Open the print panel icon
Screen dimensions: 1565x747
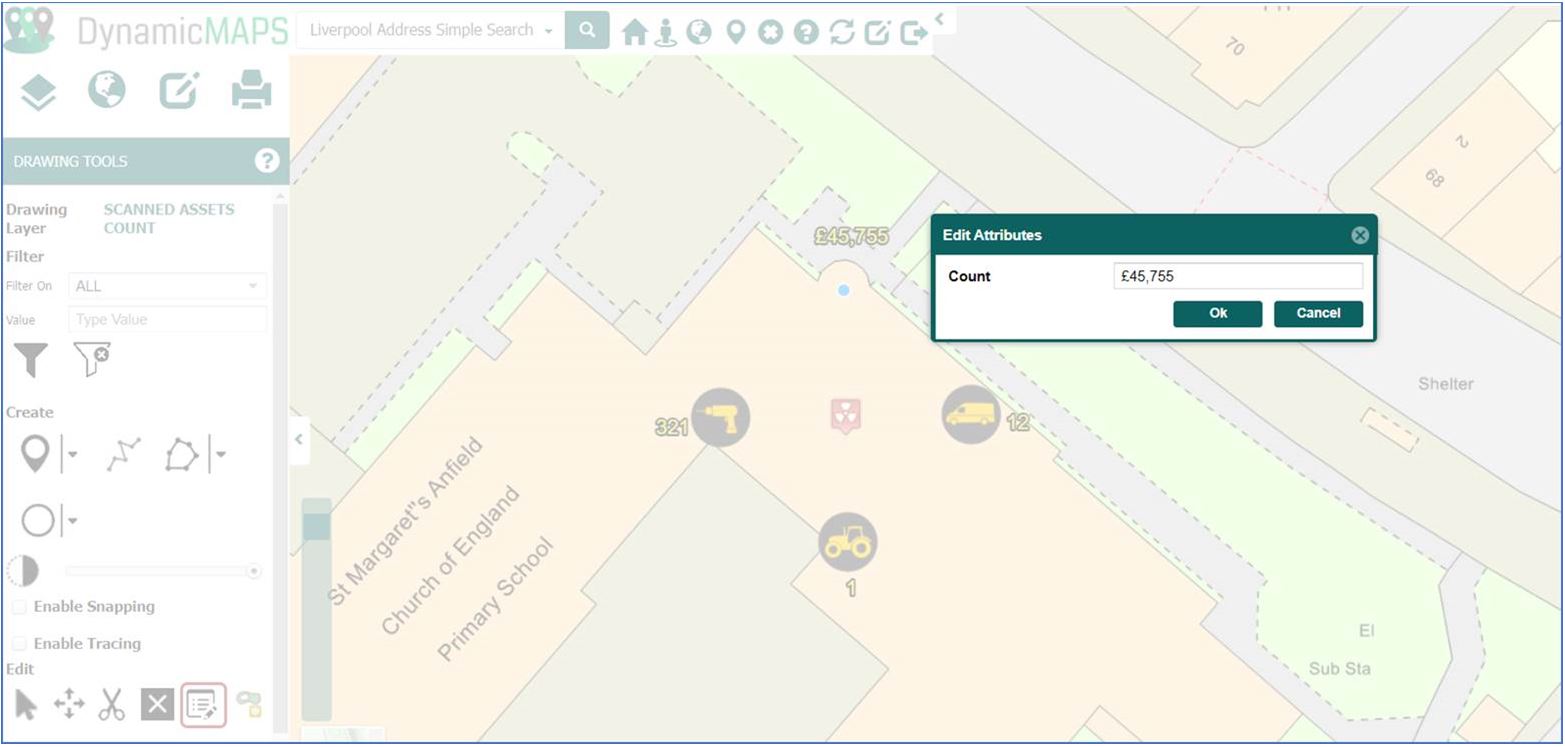[251, 90]
